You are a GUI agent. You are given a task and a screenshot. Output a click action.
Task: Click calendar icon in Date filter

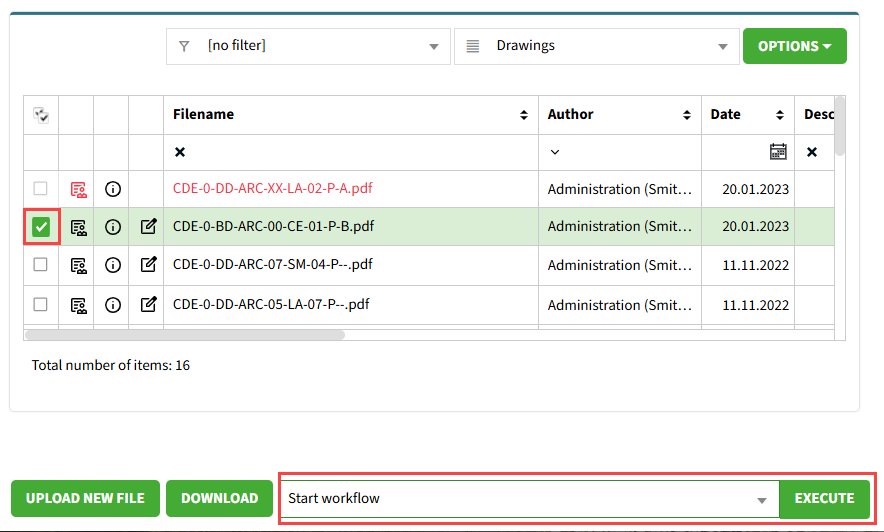pos(777,152)
